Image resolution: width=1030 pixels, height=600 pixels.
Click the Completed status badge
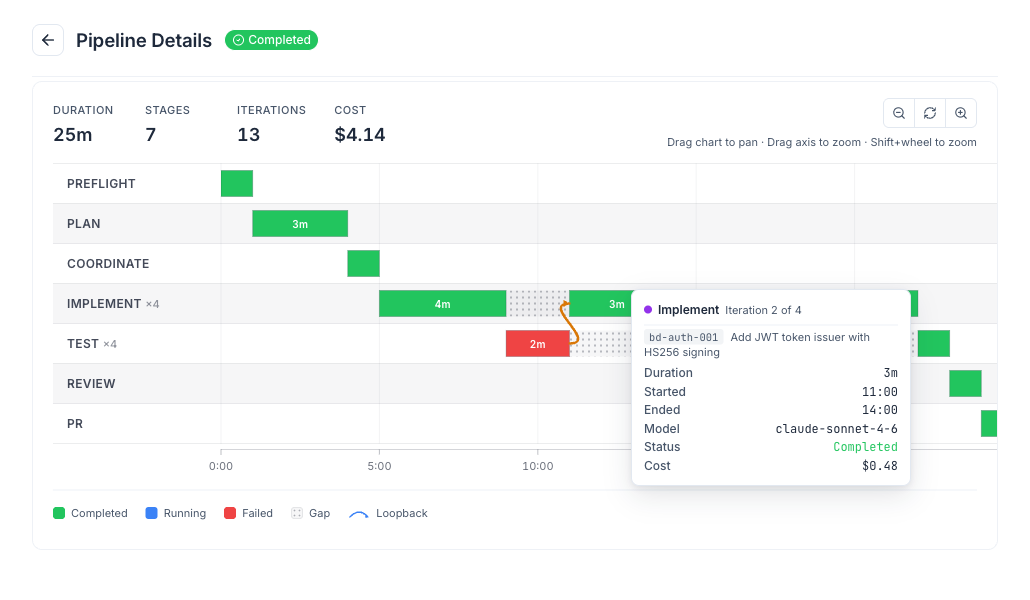[x=271, y=40]
